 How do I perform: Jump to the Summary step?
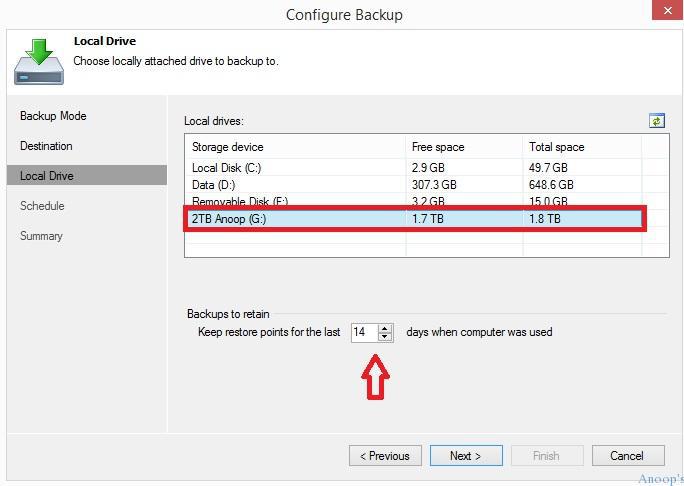pyautogui.click(x=41, y=236)
